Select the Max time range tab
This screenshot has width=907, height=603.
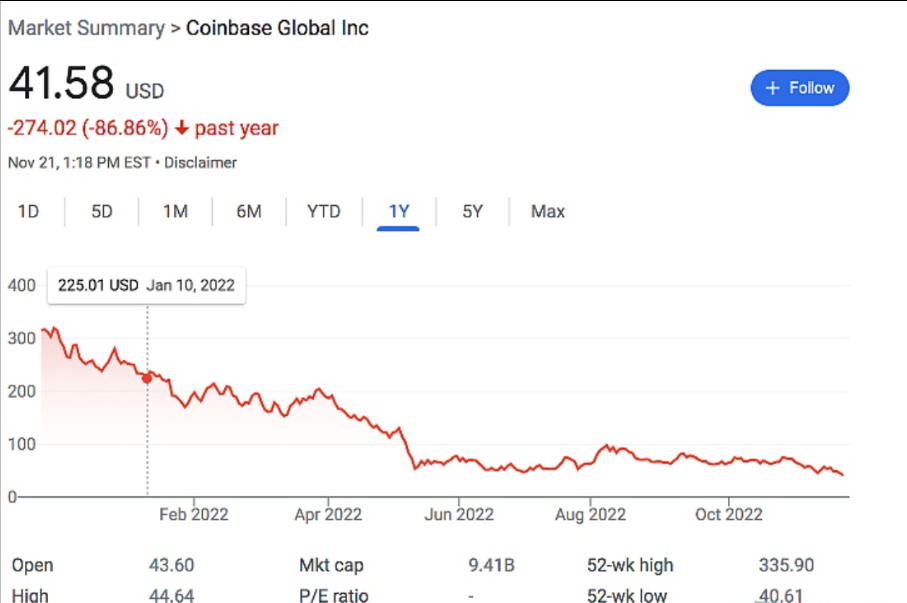coord(547,211)
